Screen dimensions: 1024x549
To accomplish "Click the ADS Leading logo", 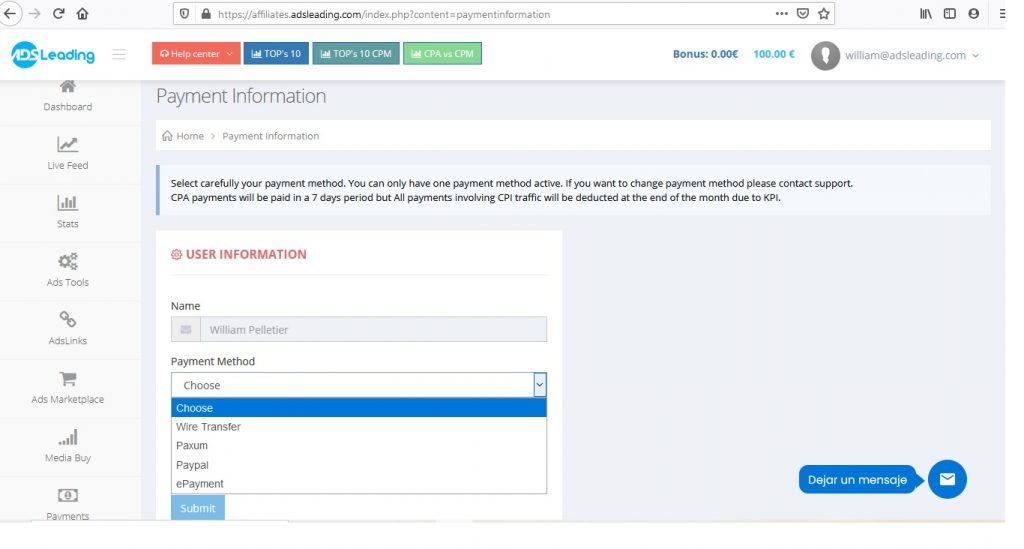I will tap(53, 54).
